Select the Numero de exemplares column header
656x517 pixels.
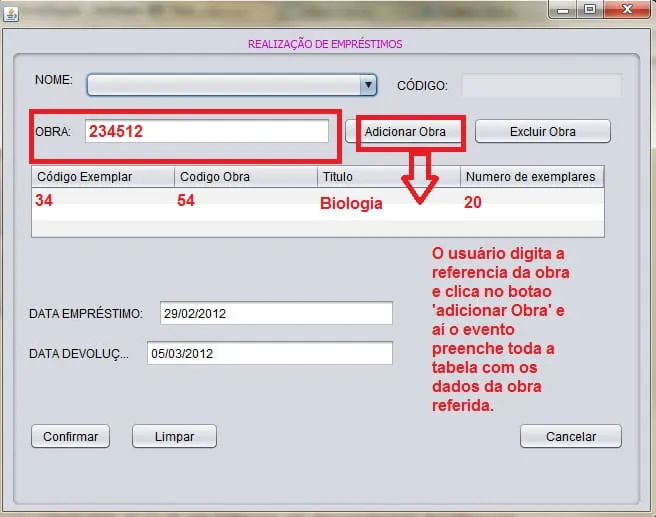coord(532,177)
